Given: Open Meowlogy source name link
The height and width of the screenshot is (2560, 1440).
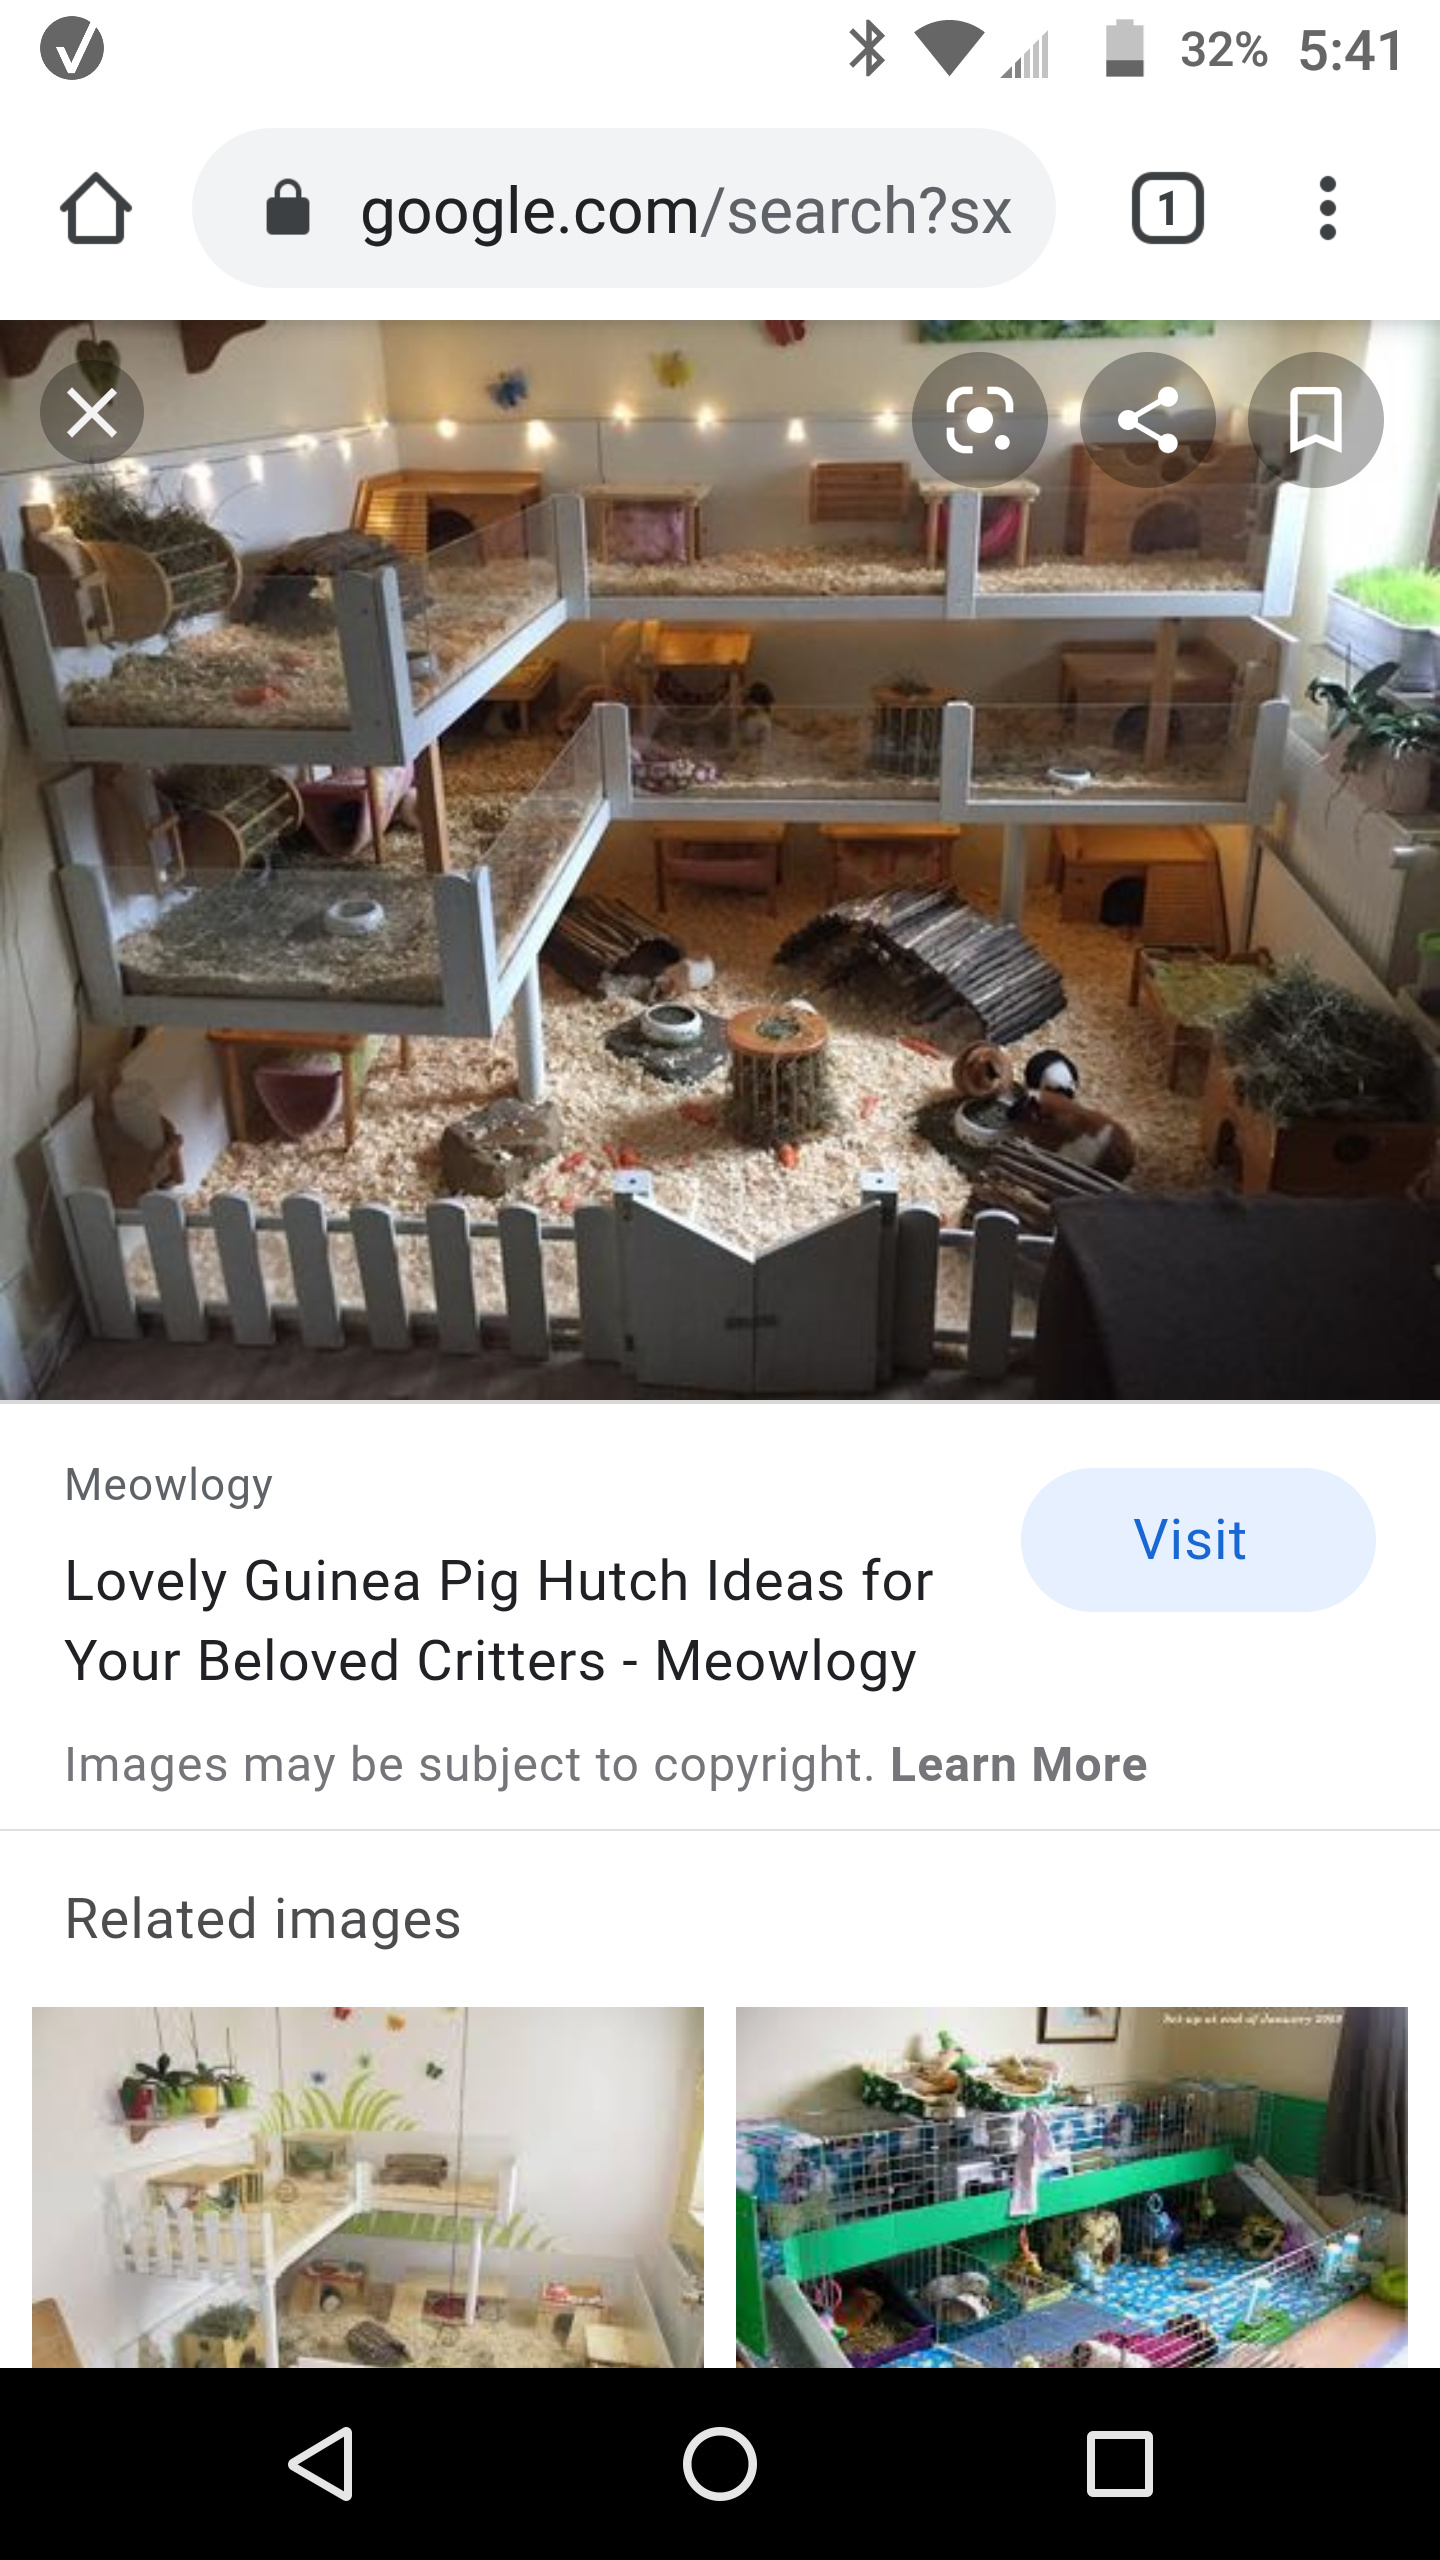Looking at the screenshot, I should click(x=168, y=1485).
